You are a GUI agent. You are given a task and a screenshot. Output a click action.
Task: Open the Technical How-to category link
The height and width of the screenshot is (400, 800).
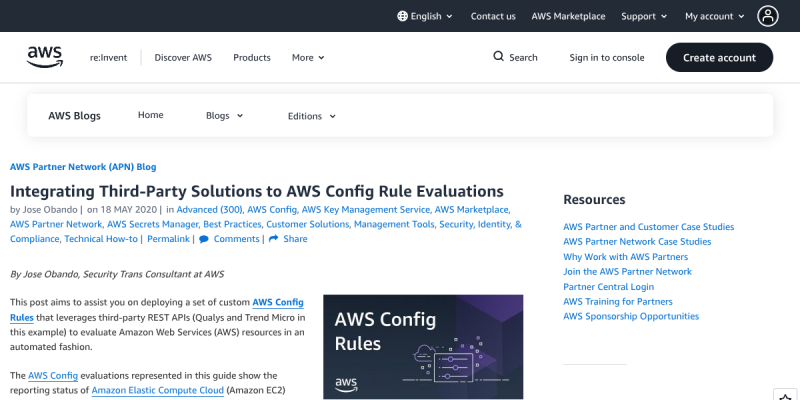[x=101, y=239]
